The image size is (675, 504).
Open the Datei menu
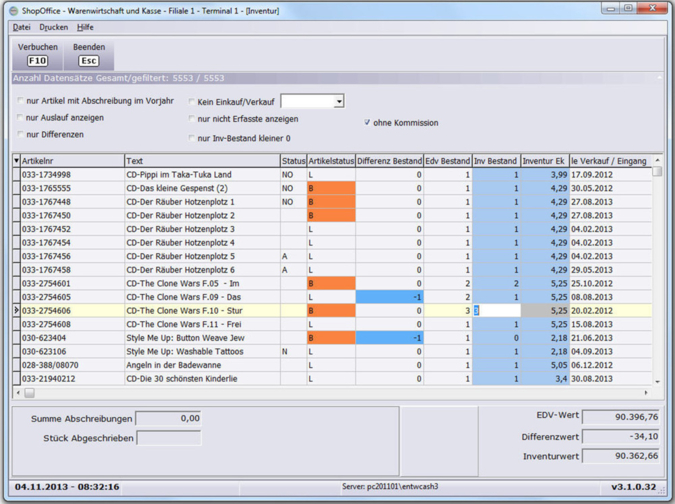[21, 27]
